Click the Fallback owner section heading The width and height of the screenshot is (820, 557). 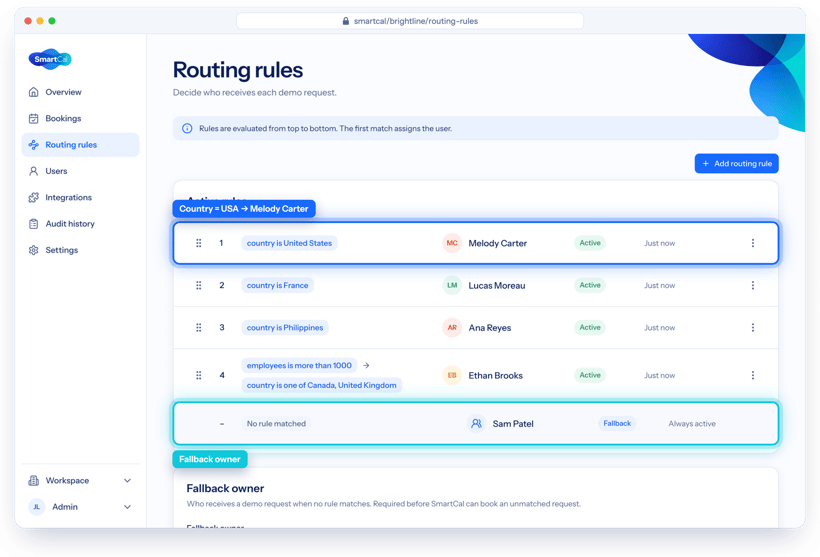(225, 488)
